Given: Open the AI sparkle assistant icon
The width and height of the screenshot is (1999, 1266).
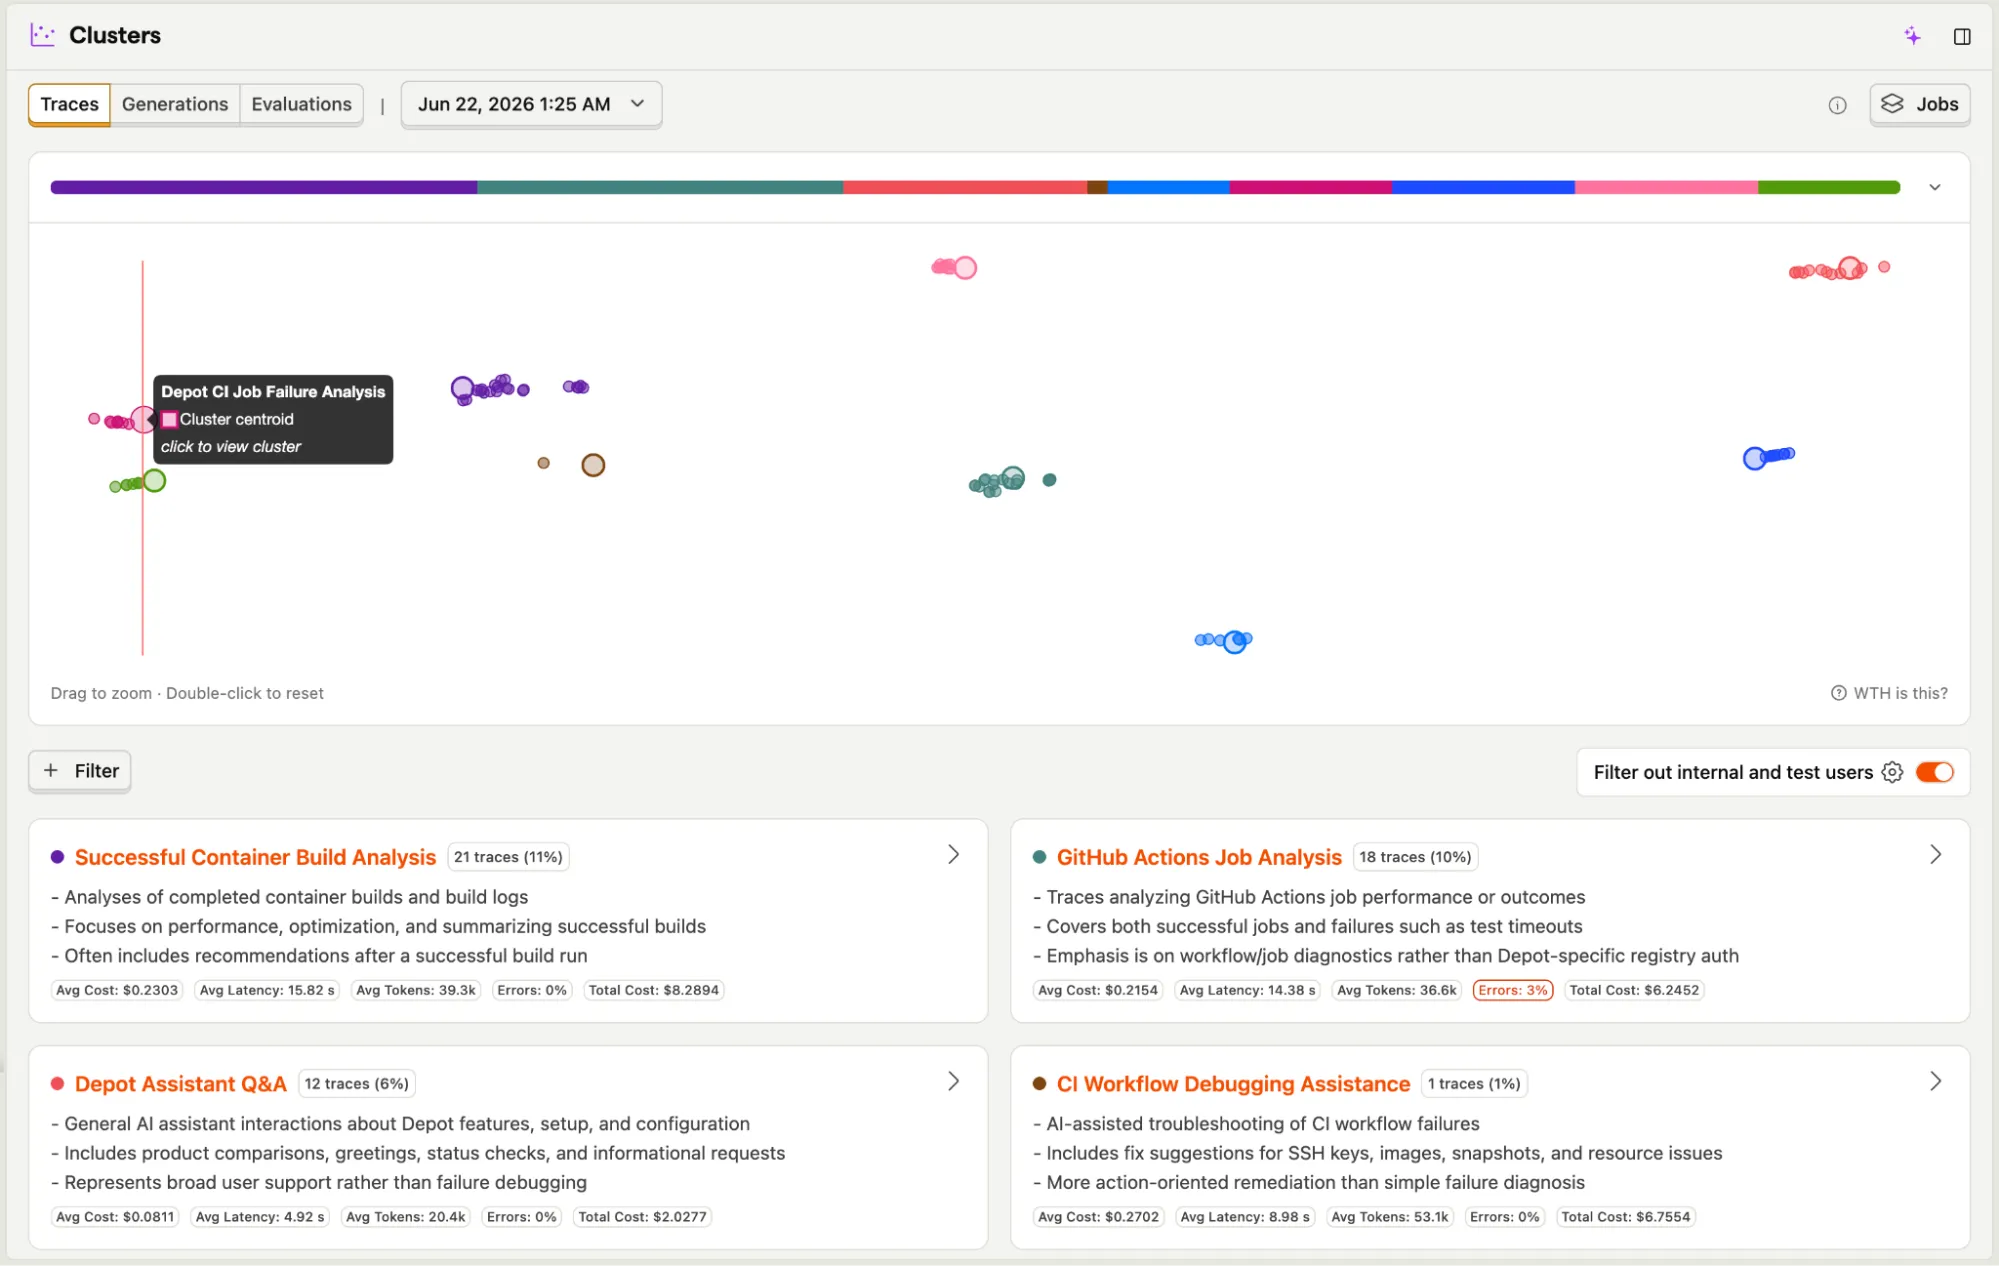Looking at the screenshot, I should click(x=1912, y=36).
